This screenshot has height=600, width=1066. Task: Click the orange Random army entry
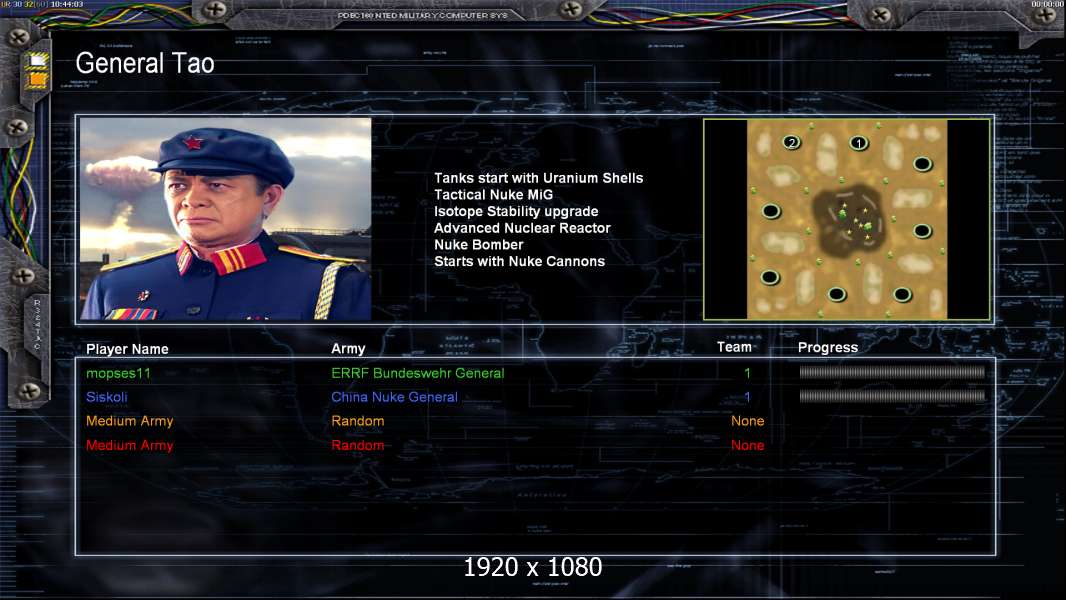point(358,421)
